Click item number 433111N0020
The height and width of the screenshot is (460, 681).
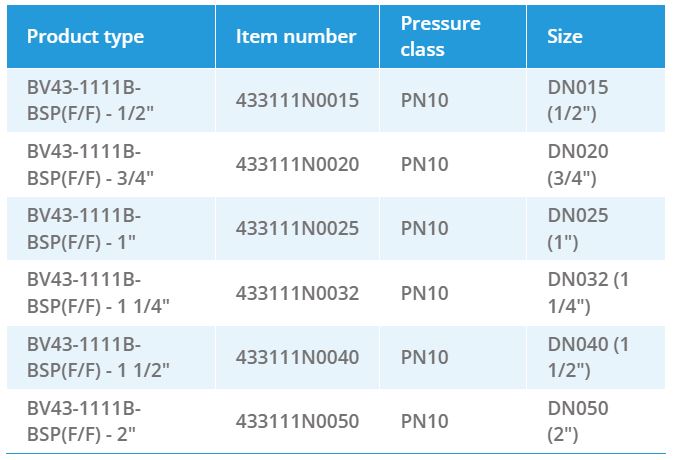click(297, 164)
